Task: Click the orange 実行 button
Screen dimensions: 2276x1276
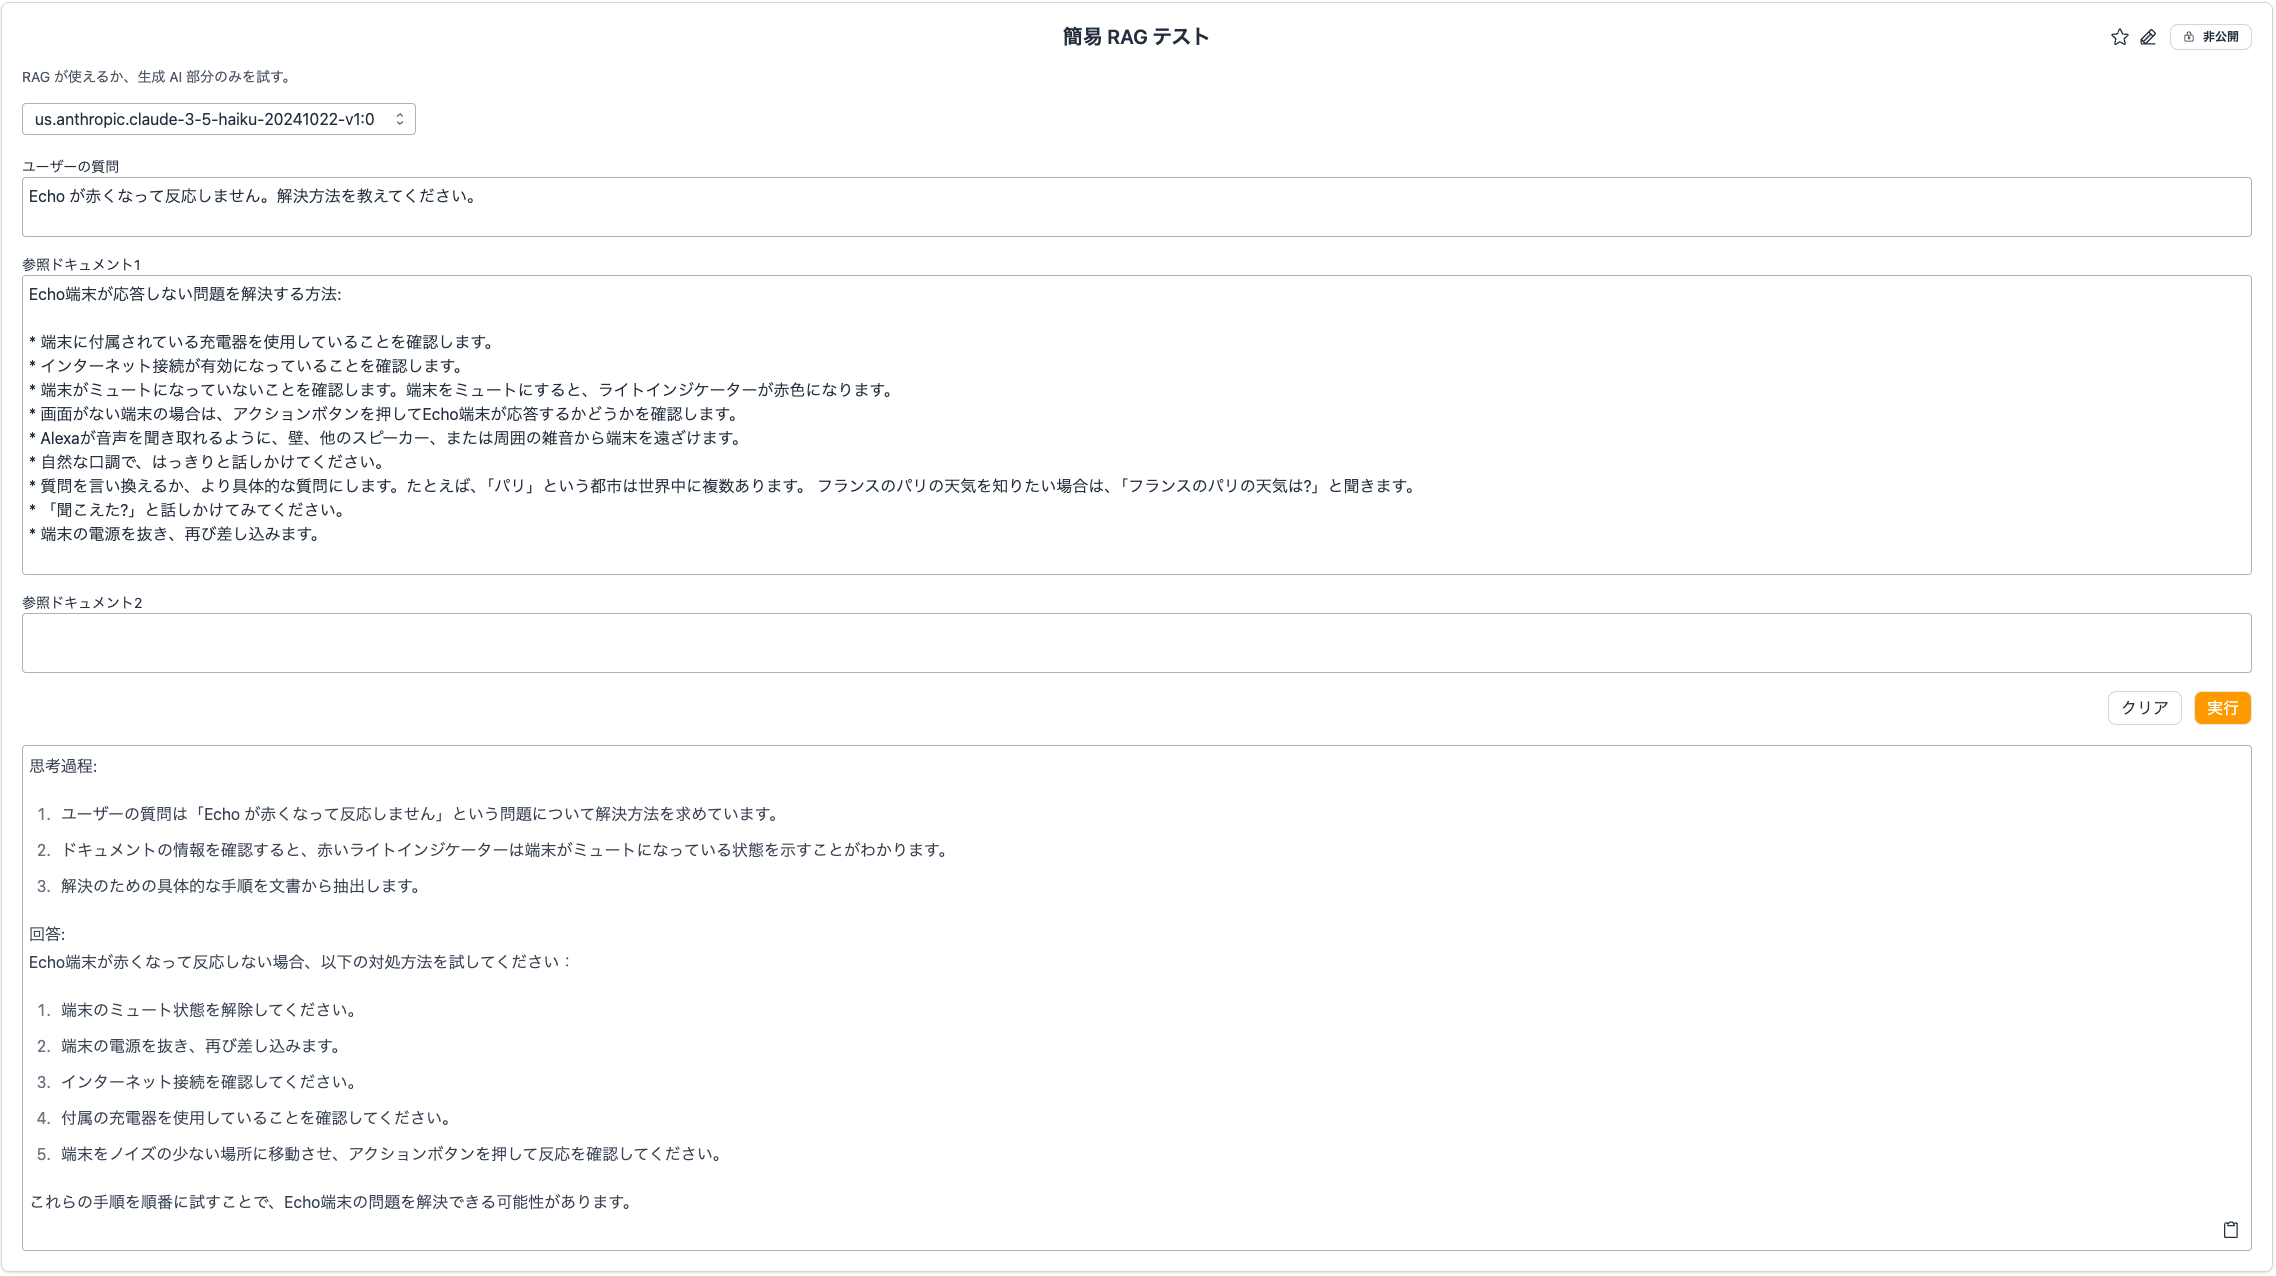Action: coord(2222,708)
